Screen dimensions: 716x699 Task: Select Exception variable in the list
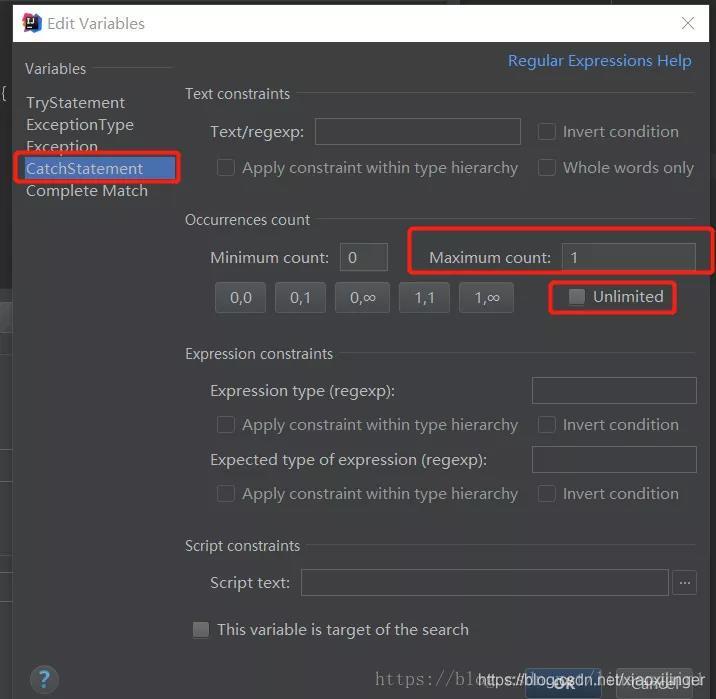point(62,146)
